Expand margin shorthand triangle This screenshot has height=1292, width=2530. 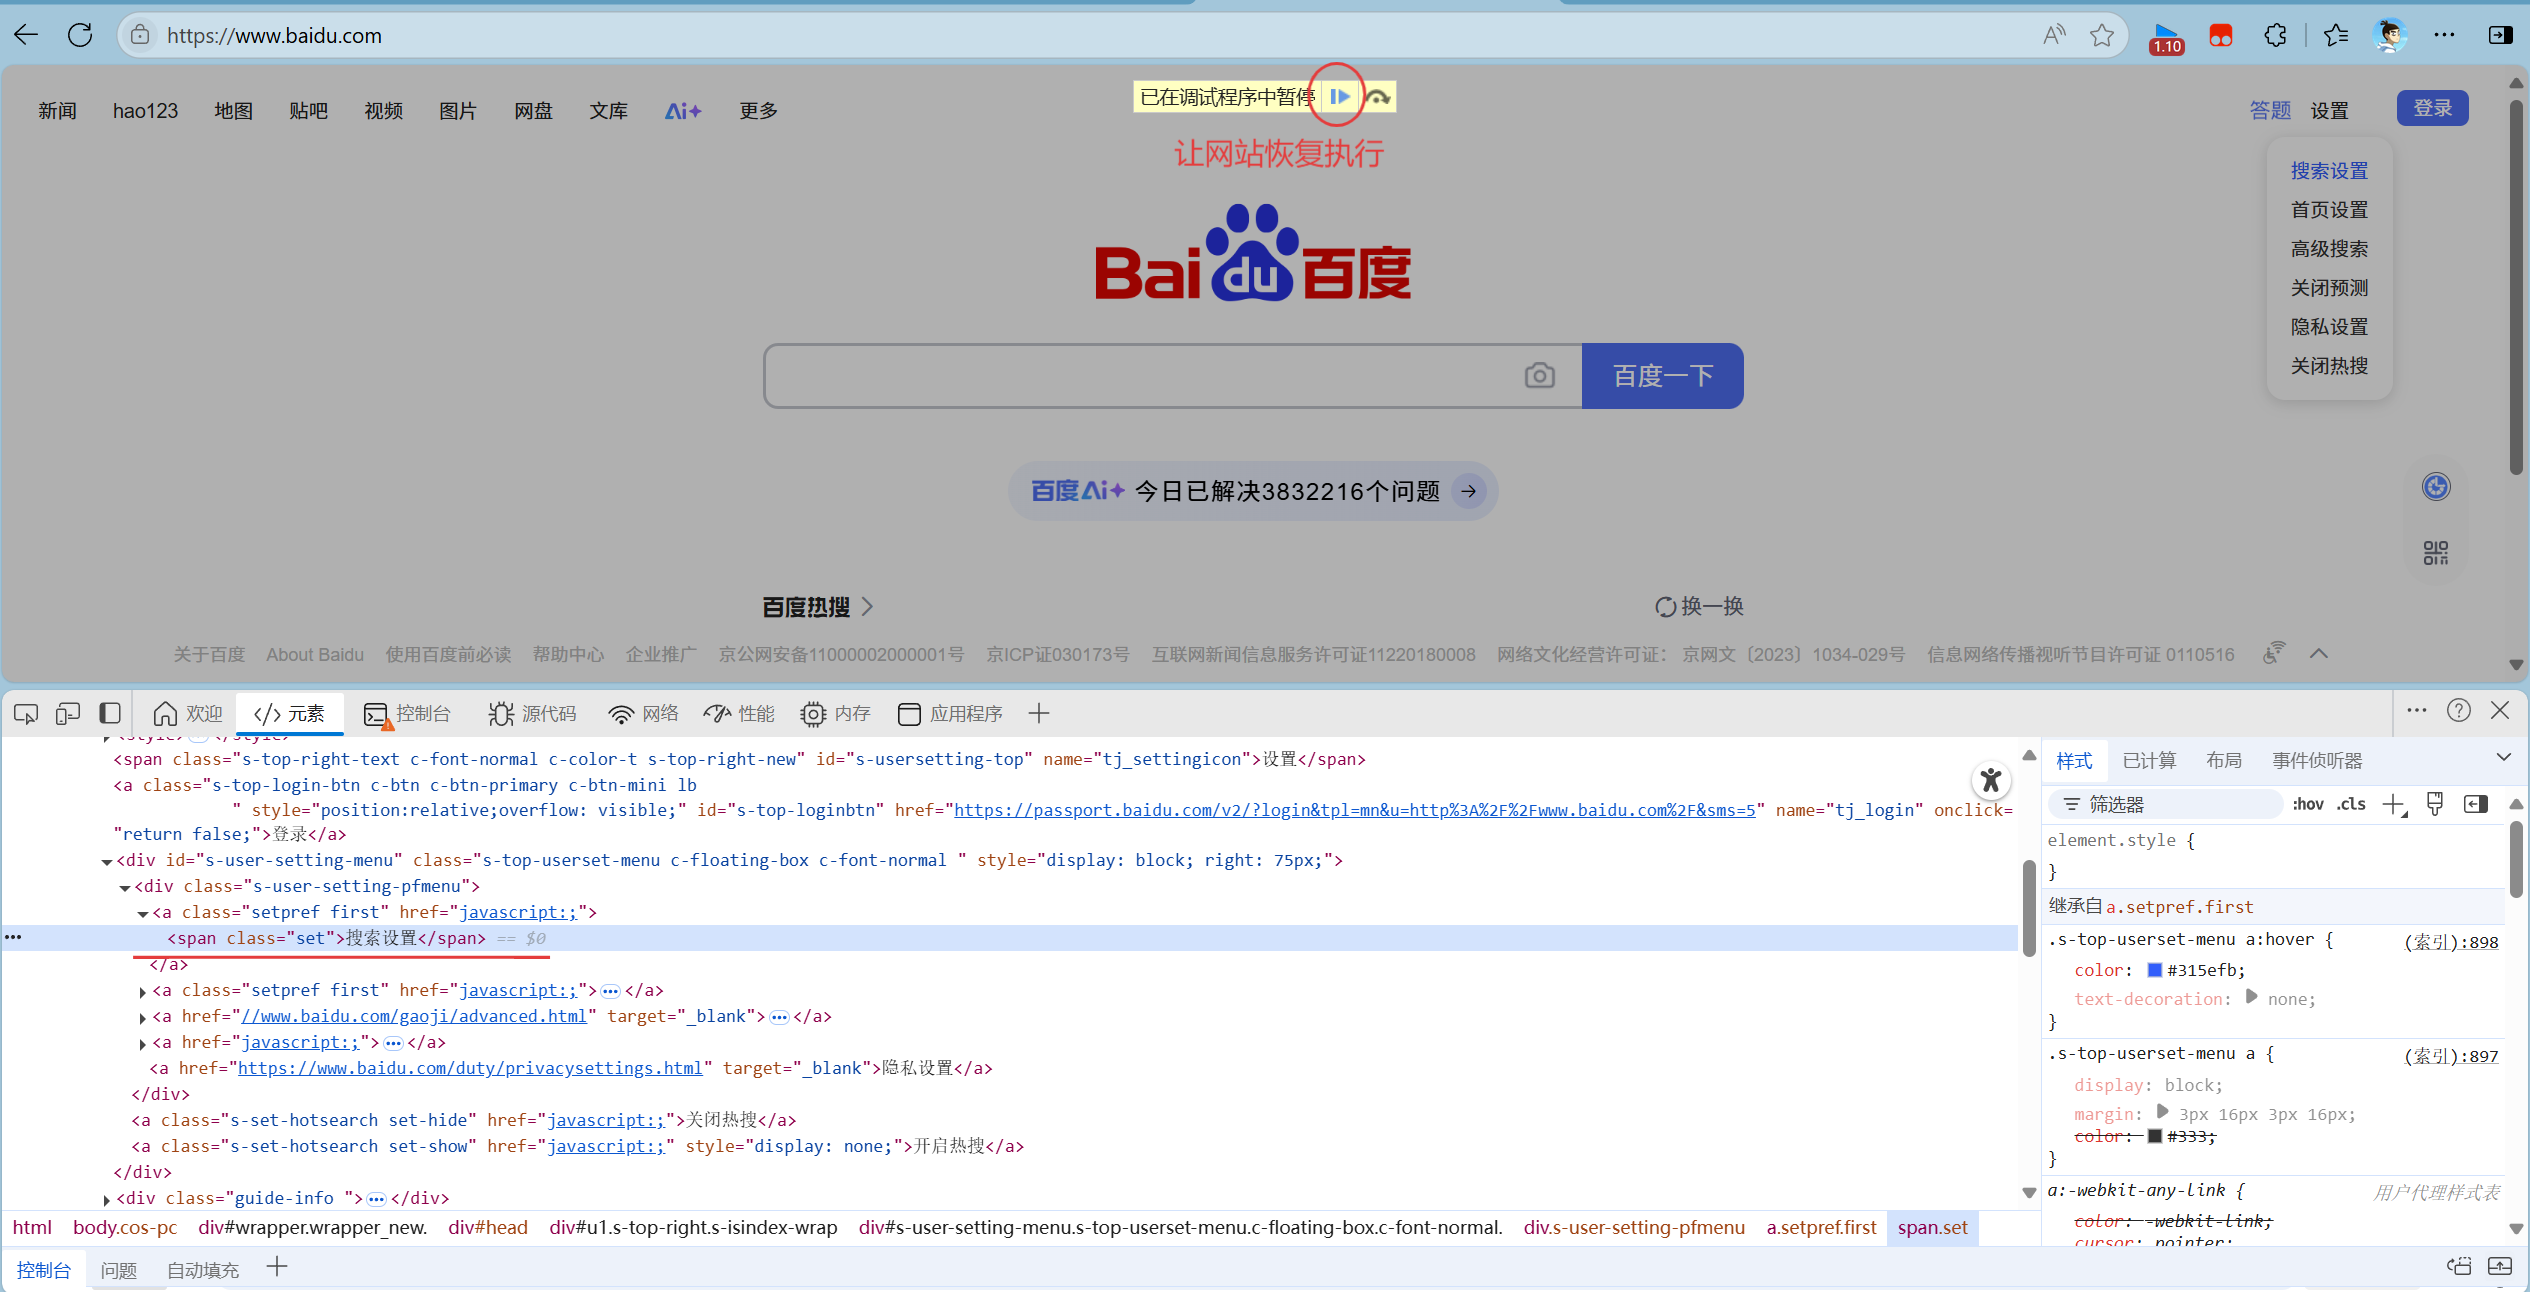(2162, 1112)
